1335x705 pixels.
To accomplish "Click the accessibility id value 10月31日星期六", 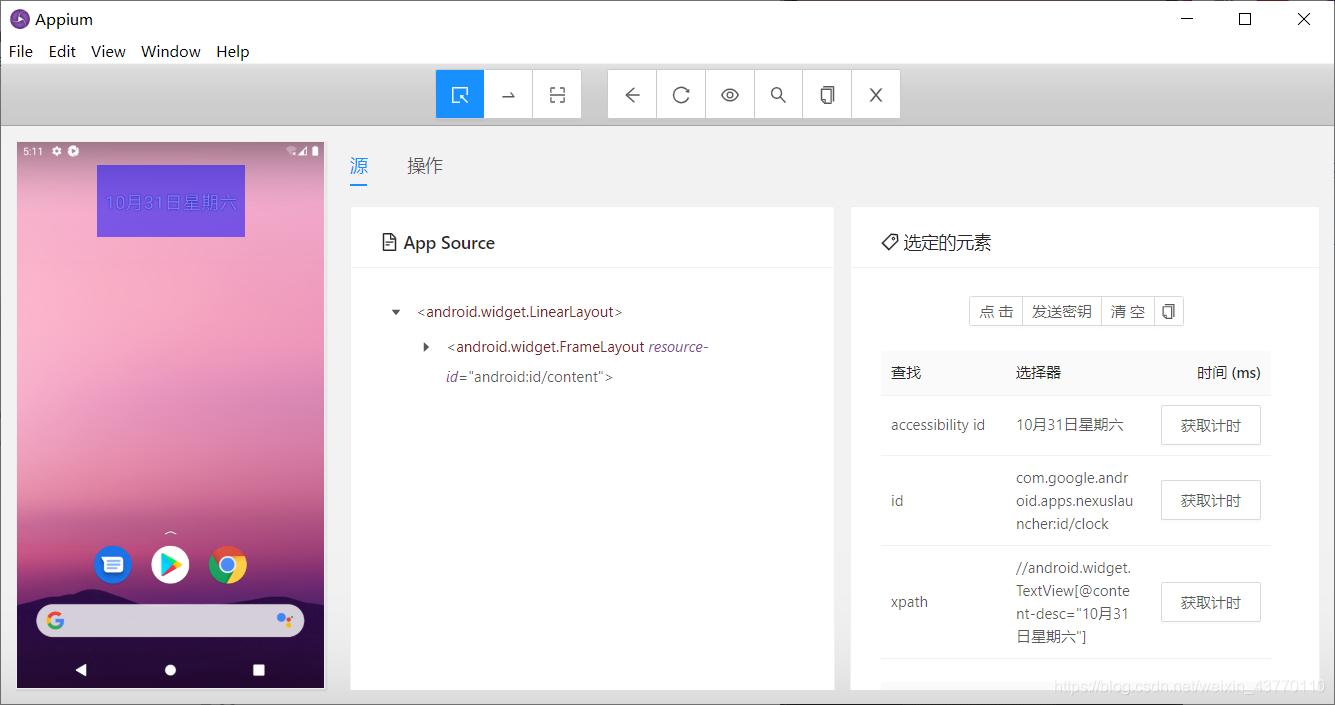I will (1069, 425).
